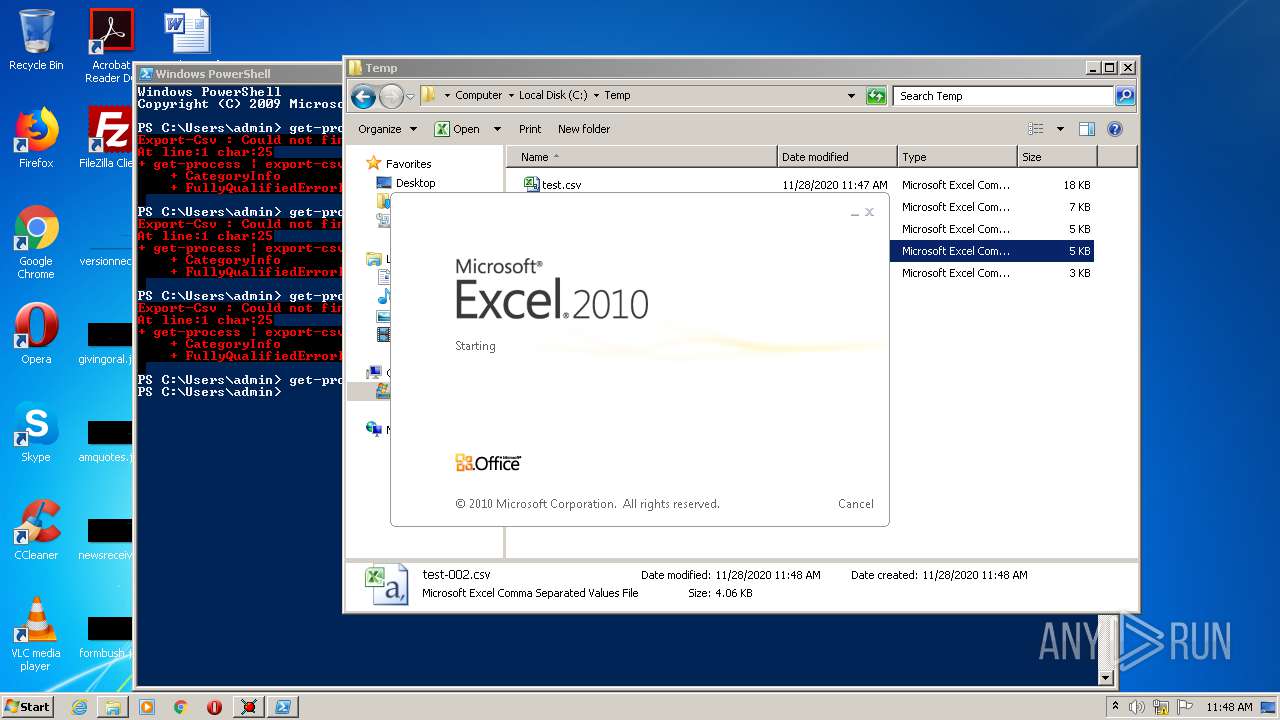Open the Start menu
Viewport: 1280px width, 720px height.
(27, 706)
